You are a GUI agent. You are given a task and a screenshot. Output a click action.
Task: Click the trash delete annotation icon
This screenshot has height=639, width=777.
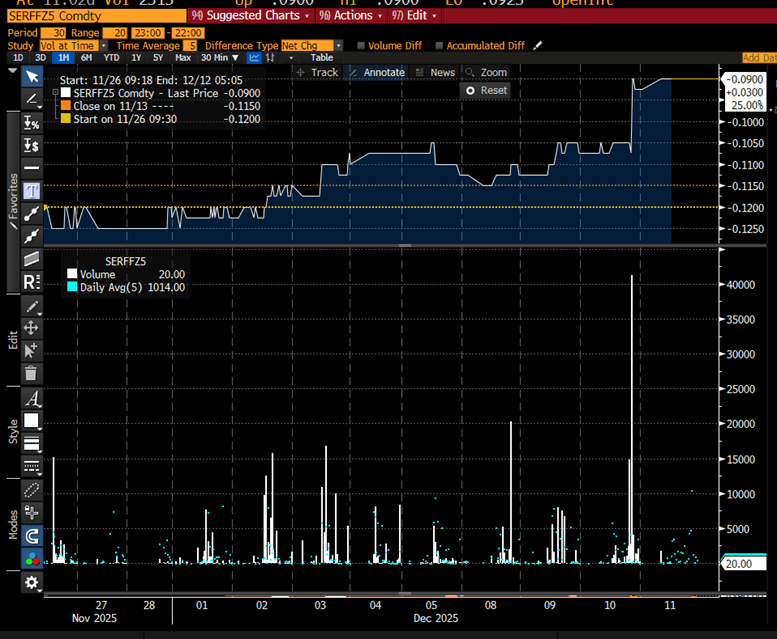pos(31,373)
